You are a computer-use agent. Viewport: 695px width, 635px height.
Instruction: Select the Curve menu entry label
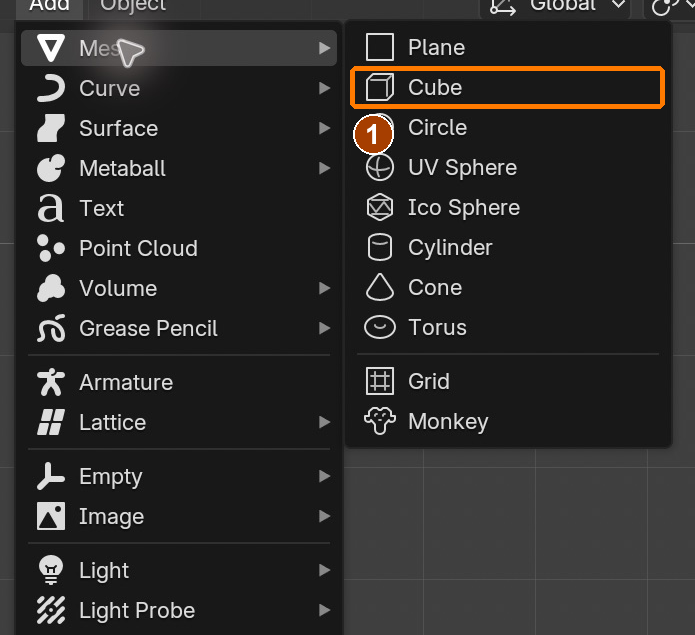(109, 88)
